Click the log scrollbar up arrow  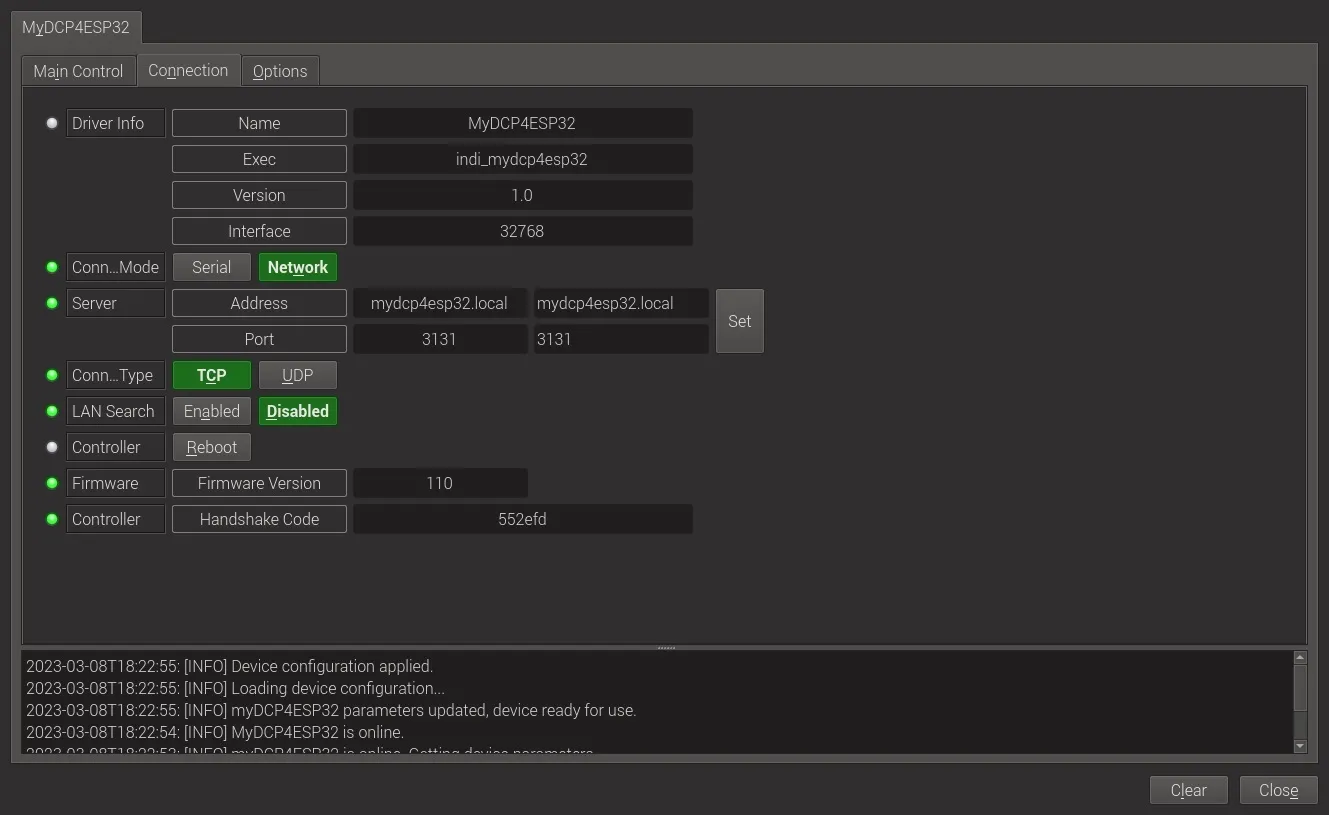coord(1300,658)
